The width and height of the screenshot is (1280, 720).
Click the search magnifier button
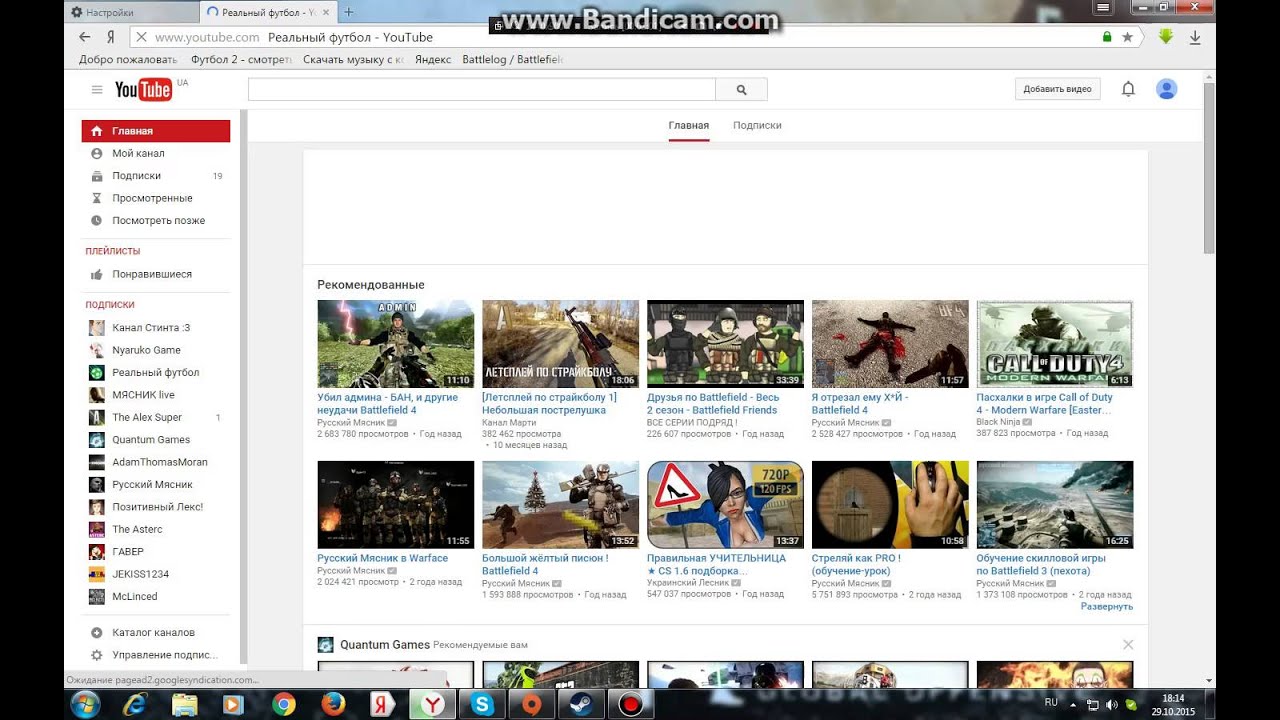[x=741, y=90]
